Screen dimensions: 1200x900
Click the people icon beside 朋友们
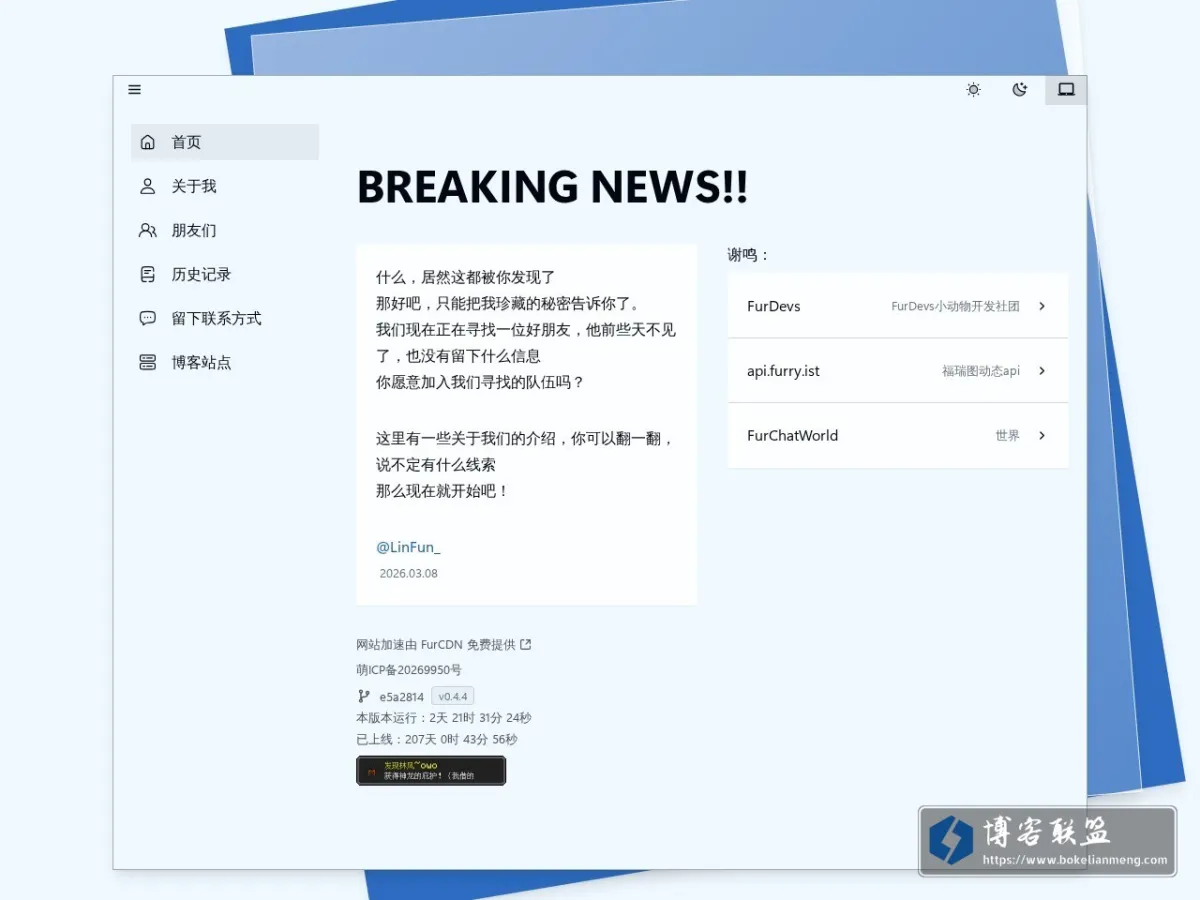pos(148,230)
